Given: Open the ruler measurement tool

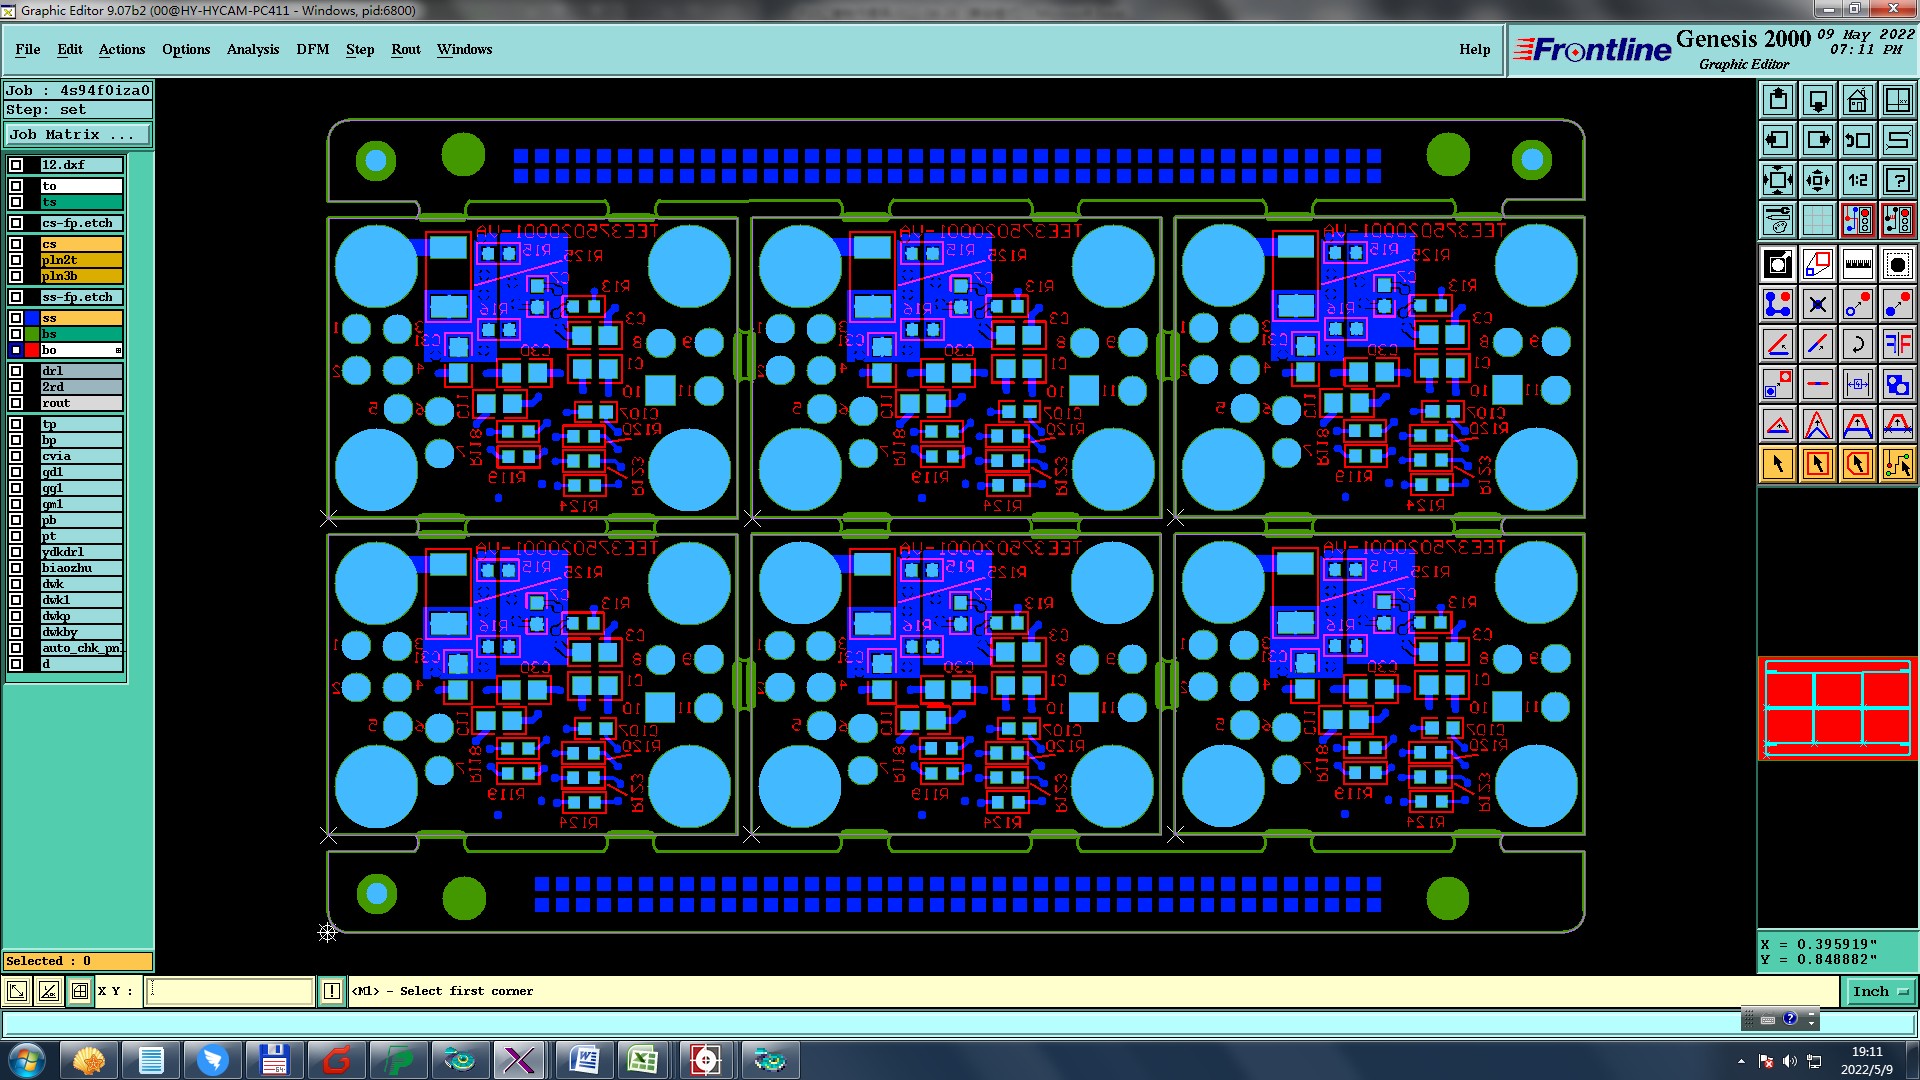Looking at the screenshot, I should pyautogui.click(x=1857, y=264).
